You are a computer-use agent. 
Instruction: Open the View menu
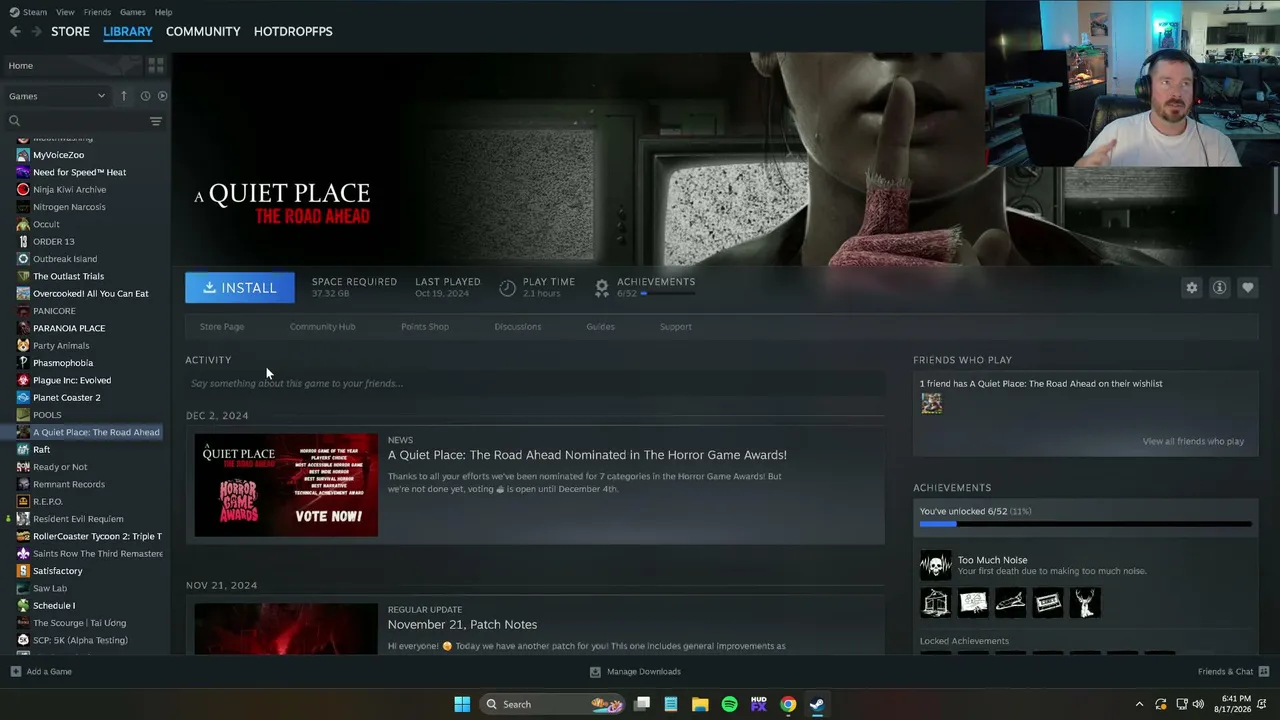point(65,12)
